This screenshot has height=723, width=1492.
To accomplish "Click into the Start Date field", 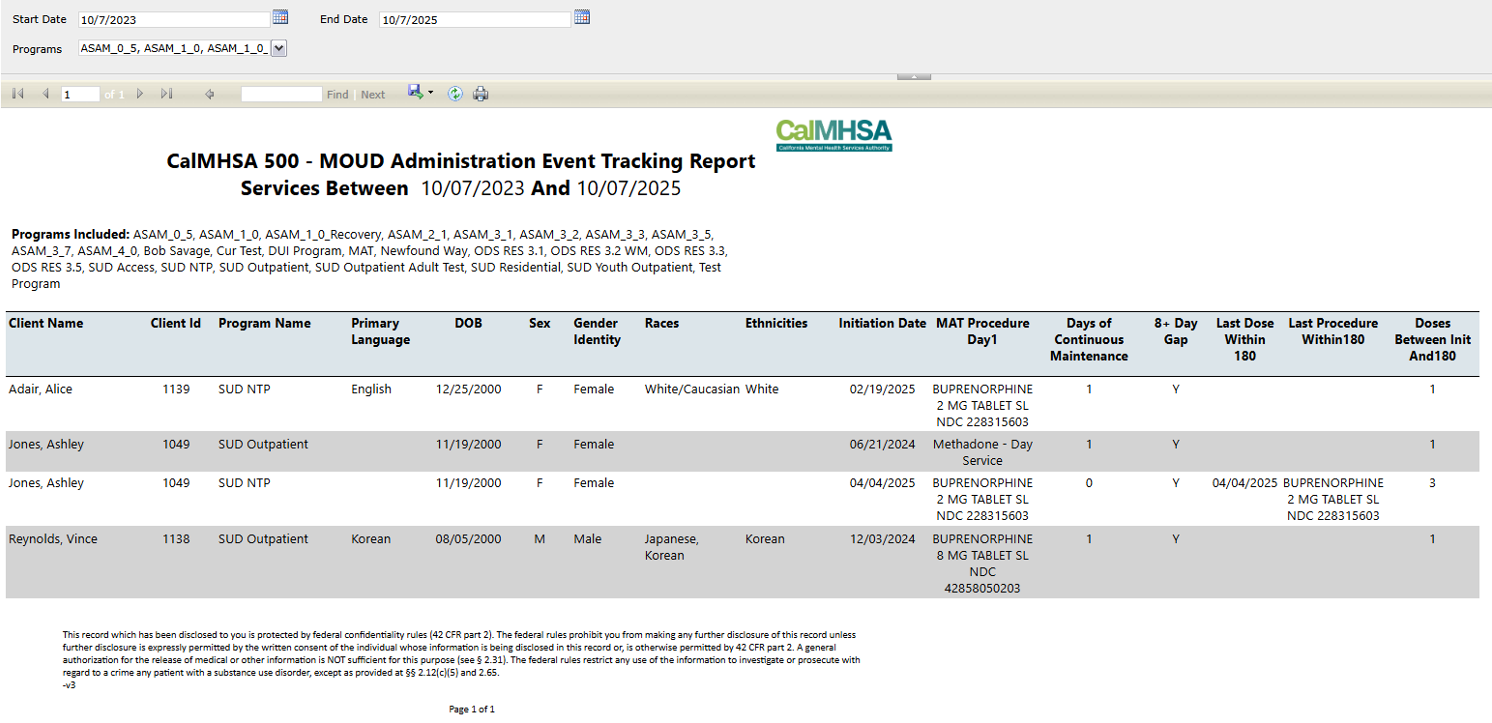I will click(173, 19).
